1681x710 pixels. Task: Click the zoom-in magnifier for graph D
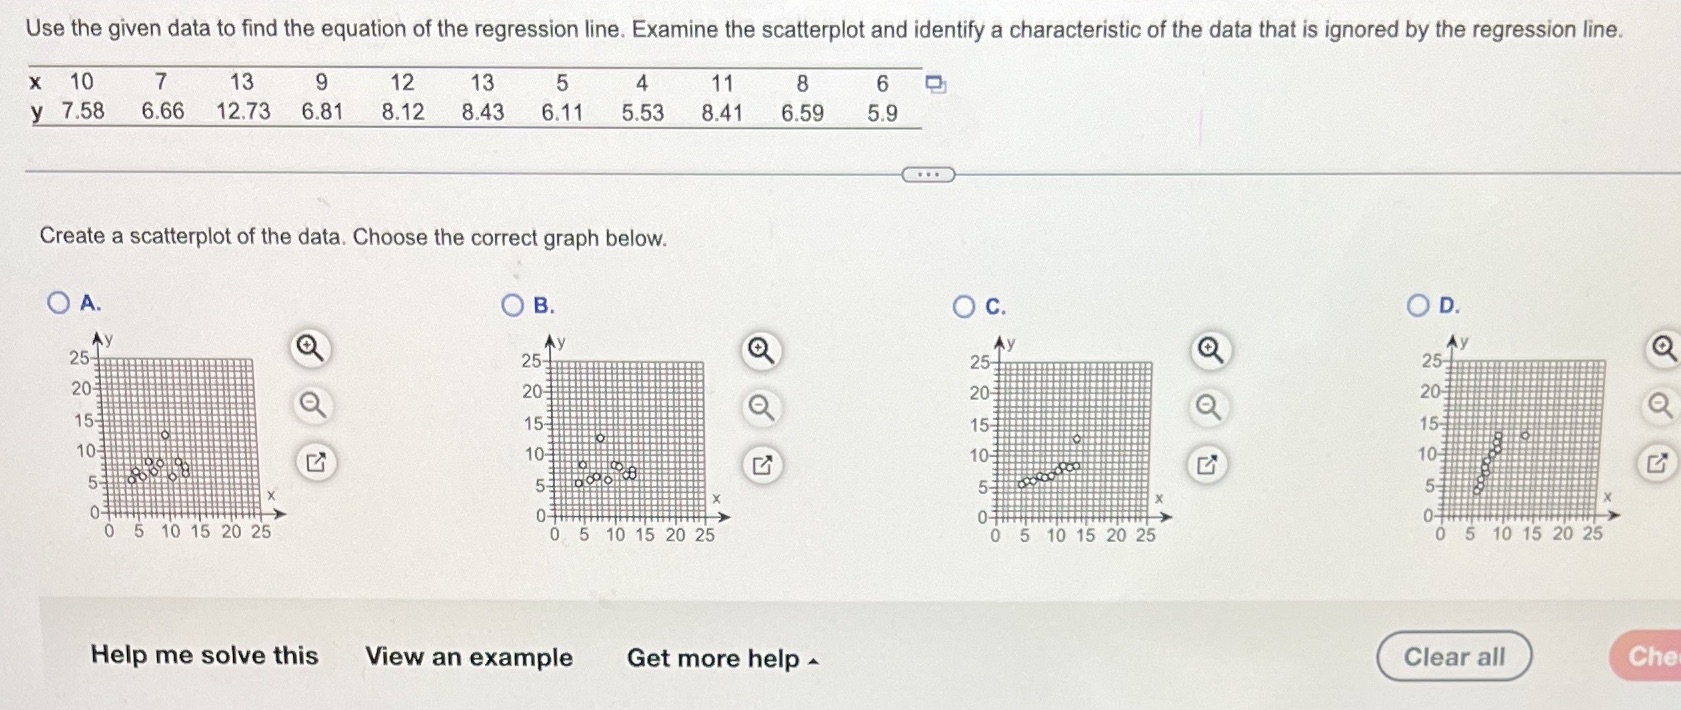[1662, 347]
